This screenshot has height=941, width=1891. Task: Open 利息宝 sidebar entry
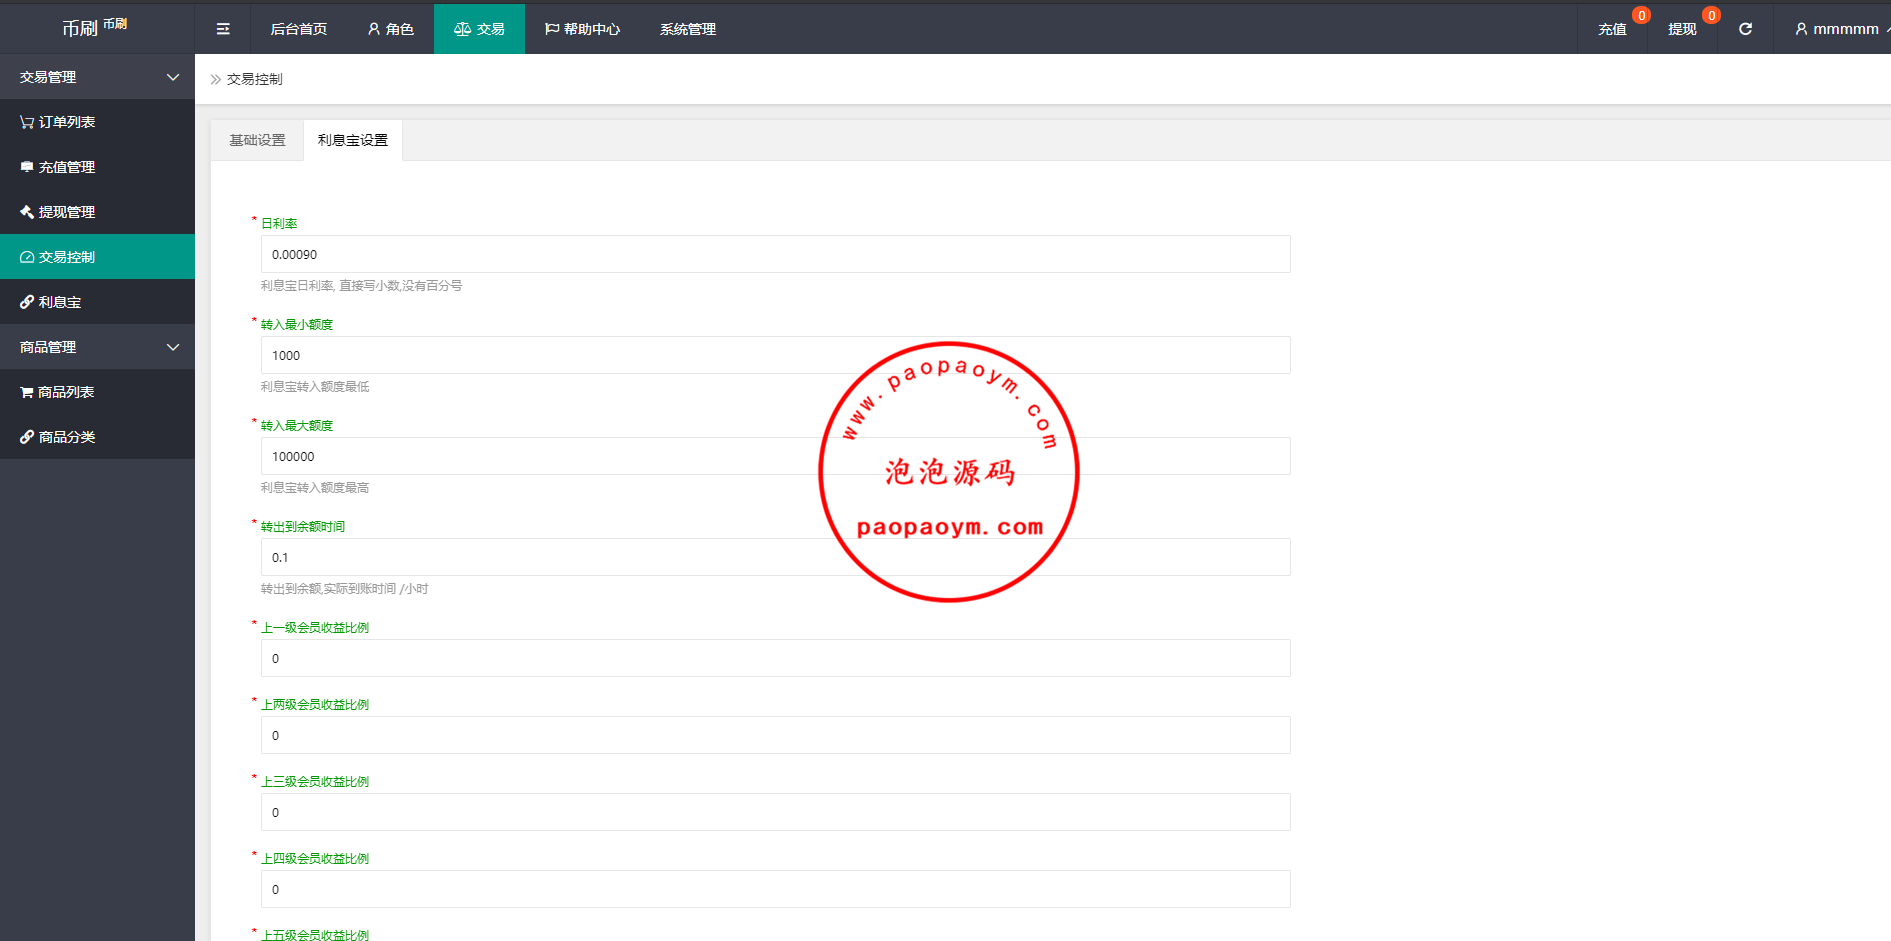(97, 302)
